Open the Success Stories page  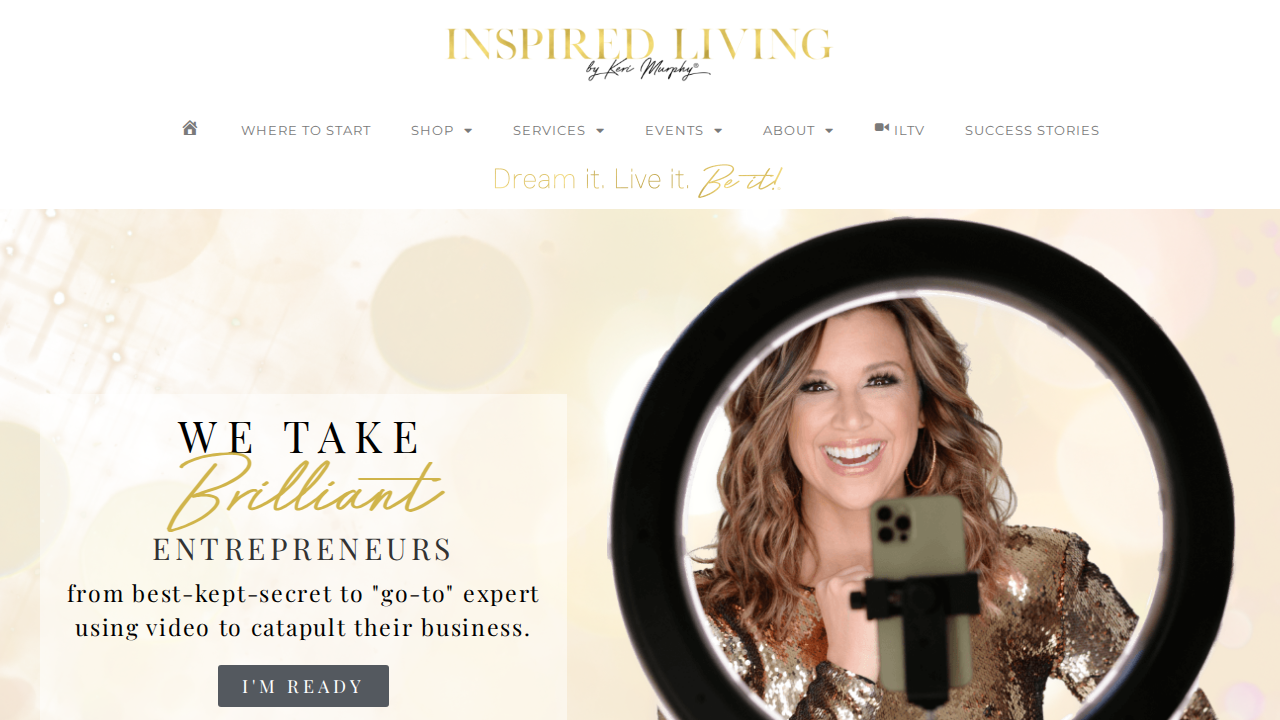pyautogui.click(x=1032, y=131)
